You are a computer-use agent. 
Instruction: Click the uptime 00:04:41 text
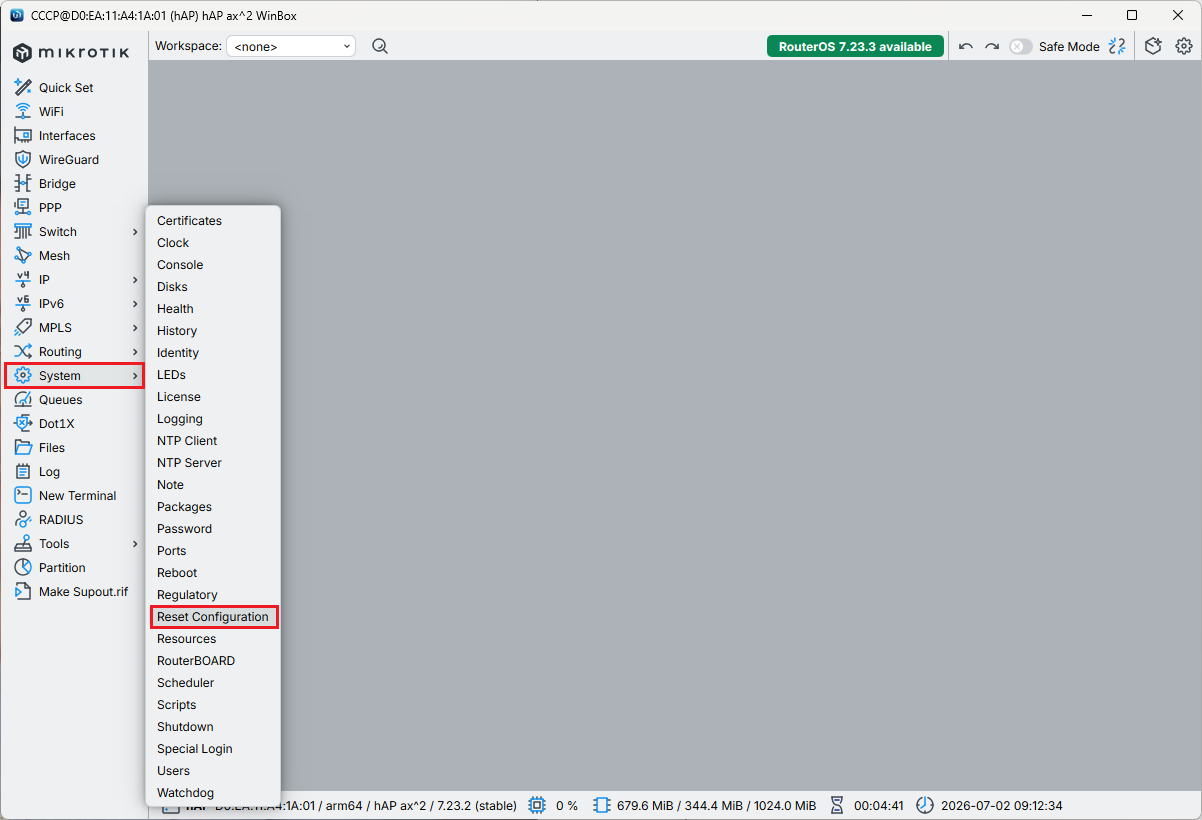pyautogui.click(x=879, y=805)
